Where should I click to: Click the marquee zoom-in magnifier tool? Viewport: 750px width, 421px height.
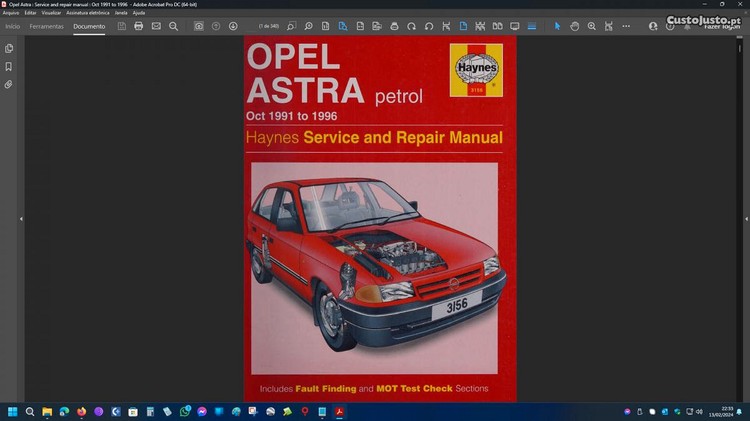[592, 26]
